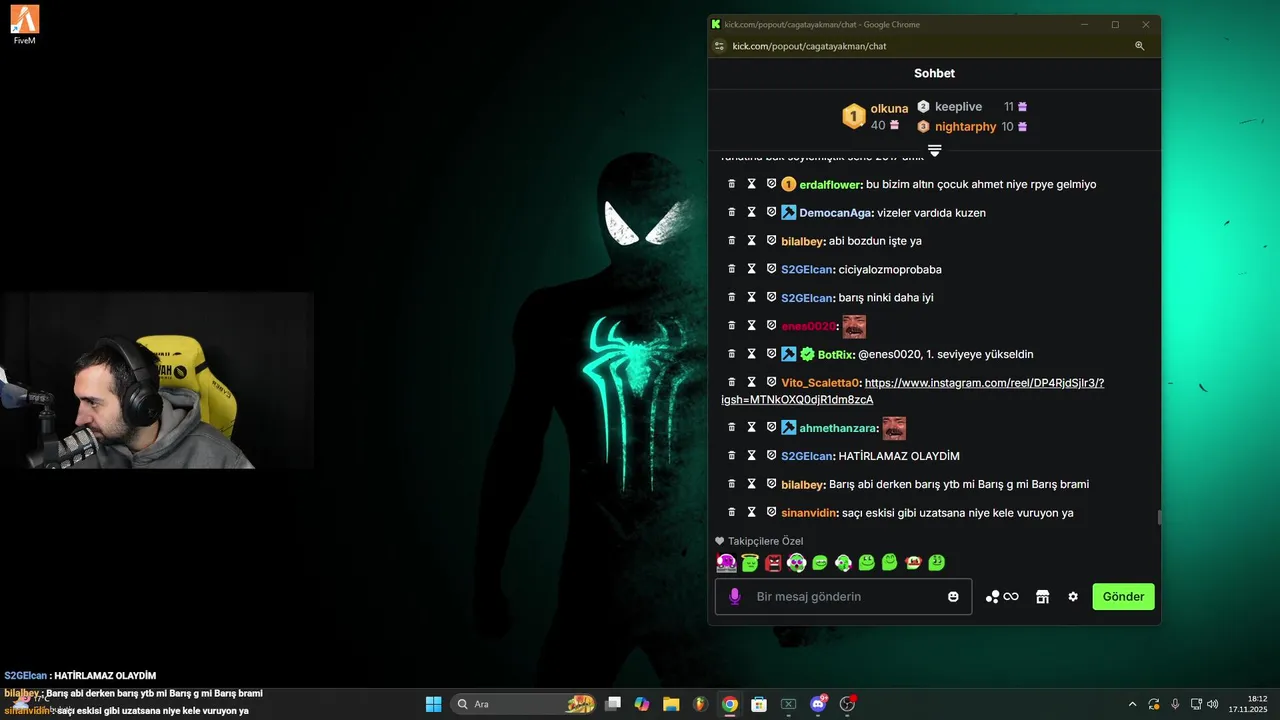Open the FiveM desktop shortcut

tap(25, 25)
